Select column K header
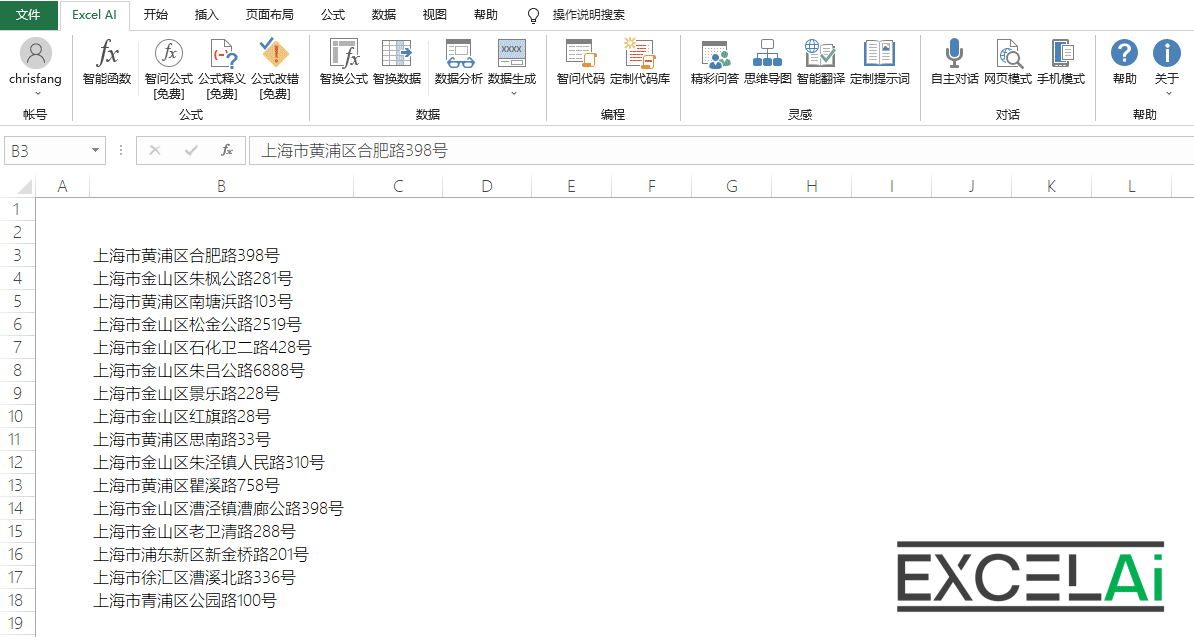Image resolution: width=1194 pixels, height=637 pixels. (x=1052, y=186)
